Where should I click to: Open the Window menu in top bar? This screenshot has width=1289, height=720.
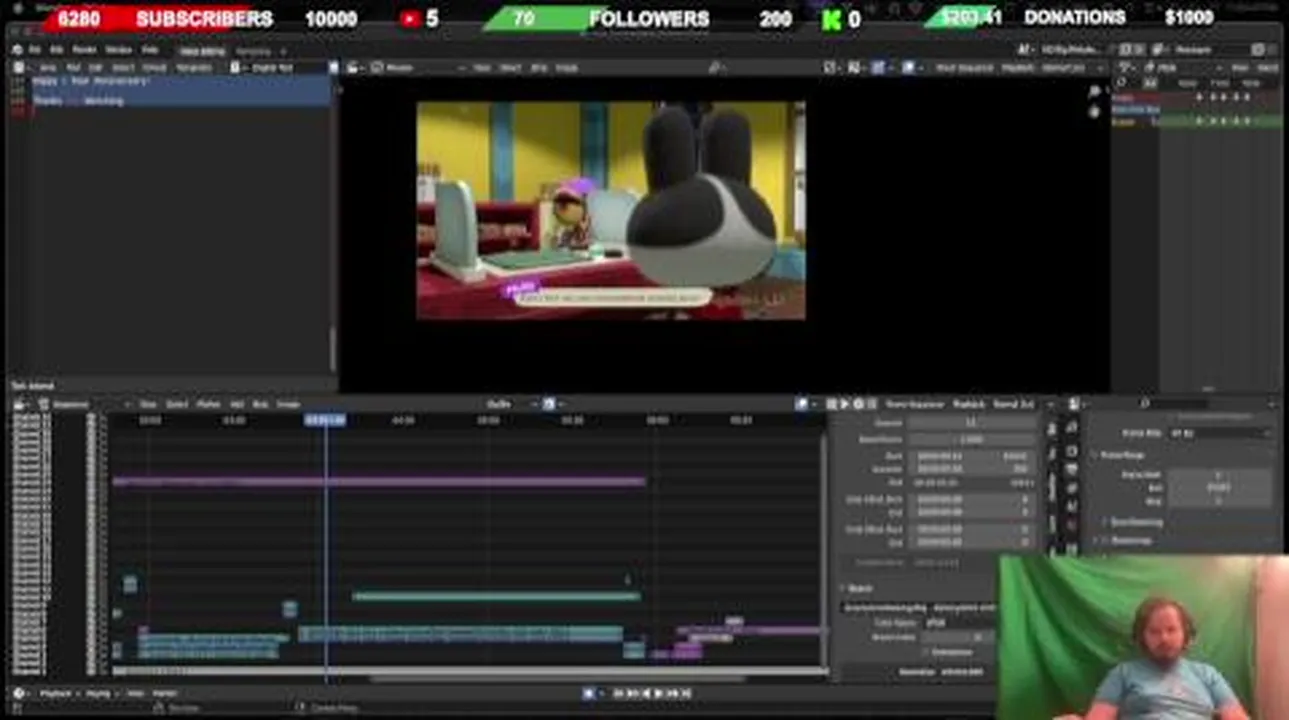[118, 49]
